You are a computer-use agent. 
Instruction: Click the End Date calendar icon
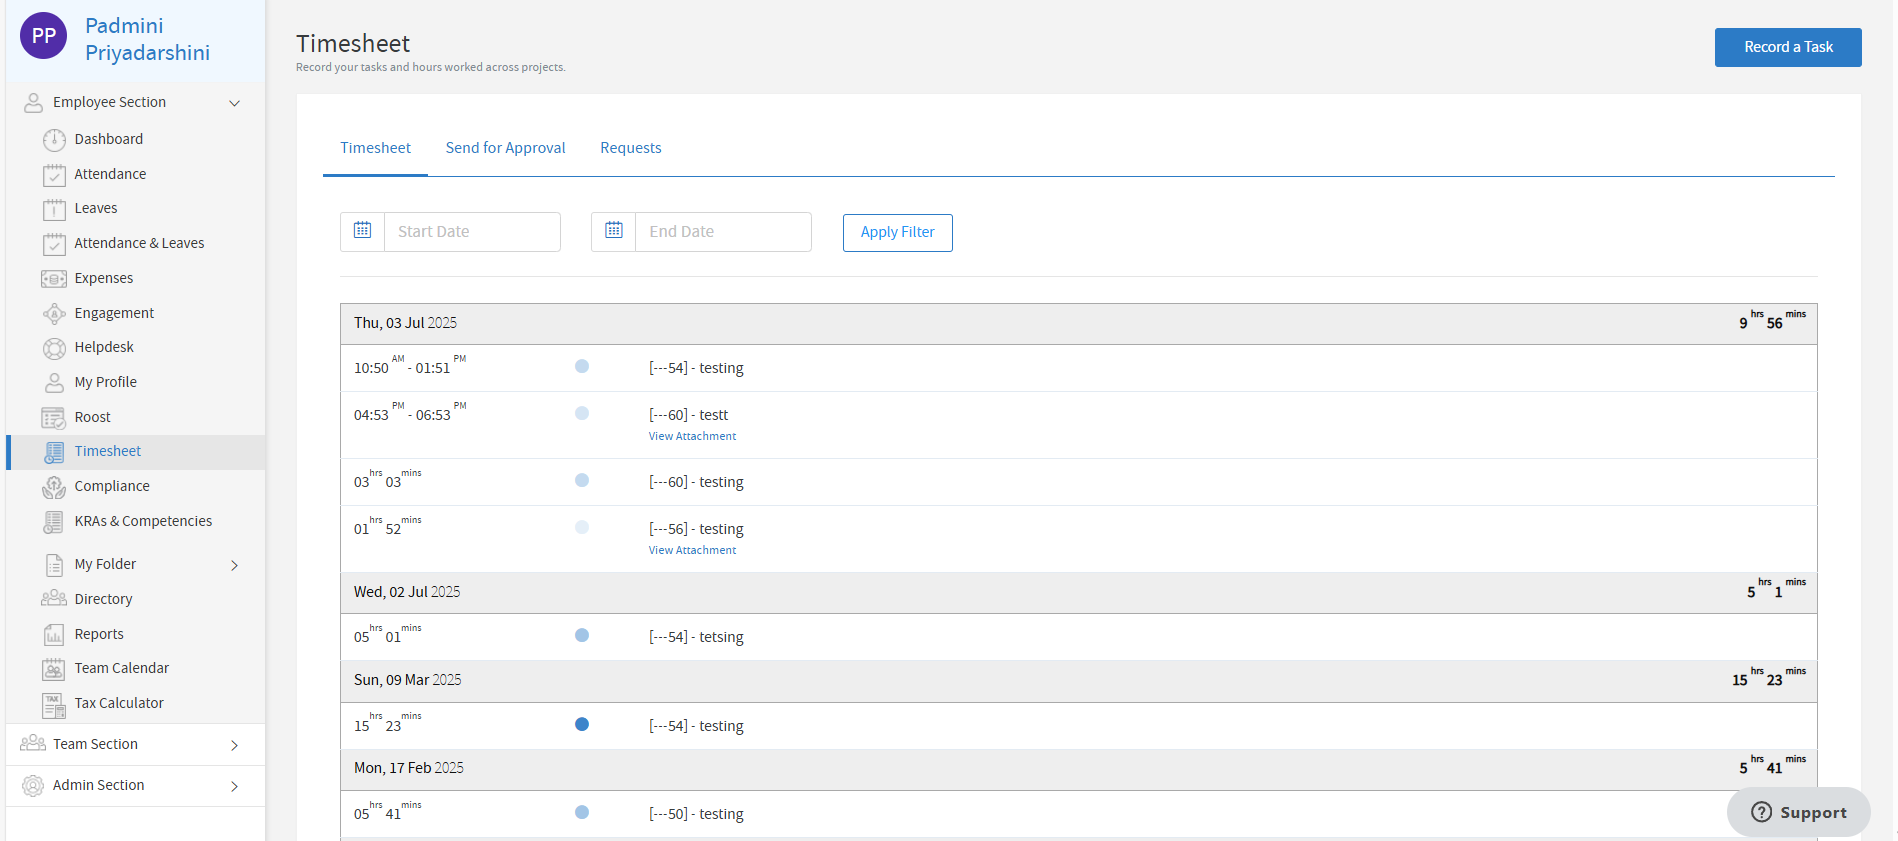tap(614, 231)
